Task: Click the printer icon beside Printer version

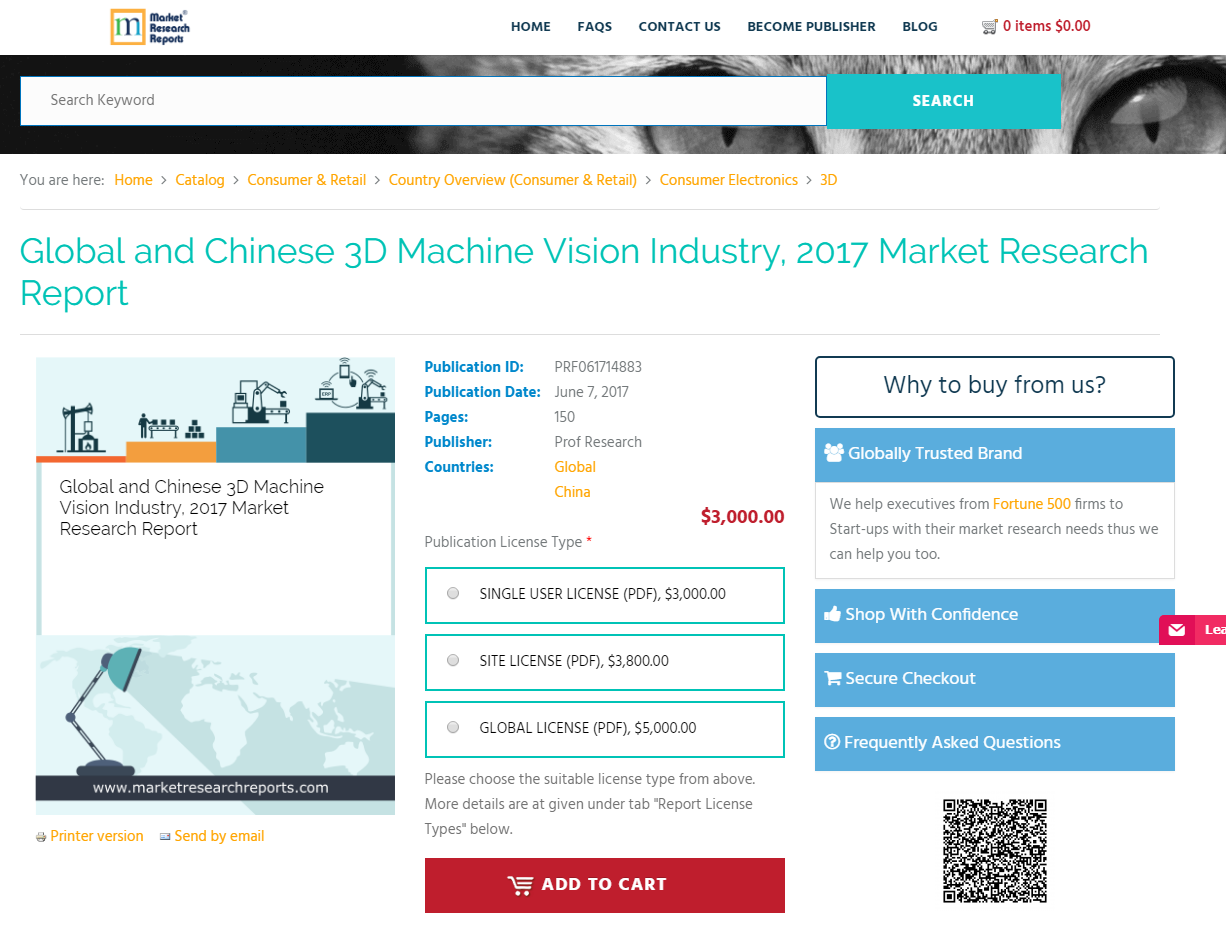Action: (x=41, y=837)
